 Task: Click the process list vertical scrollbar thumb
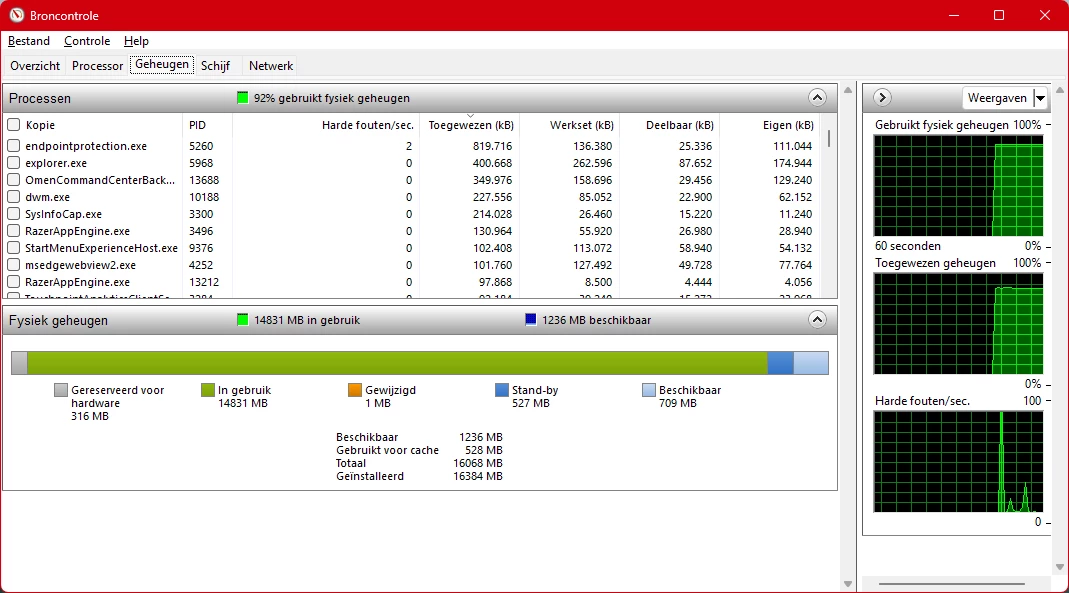click(x=829, y=138)
